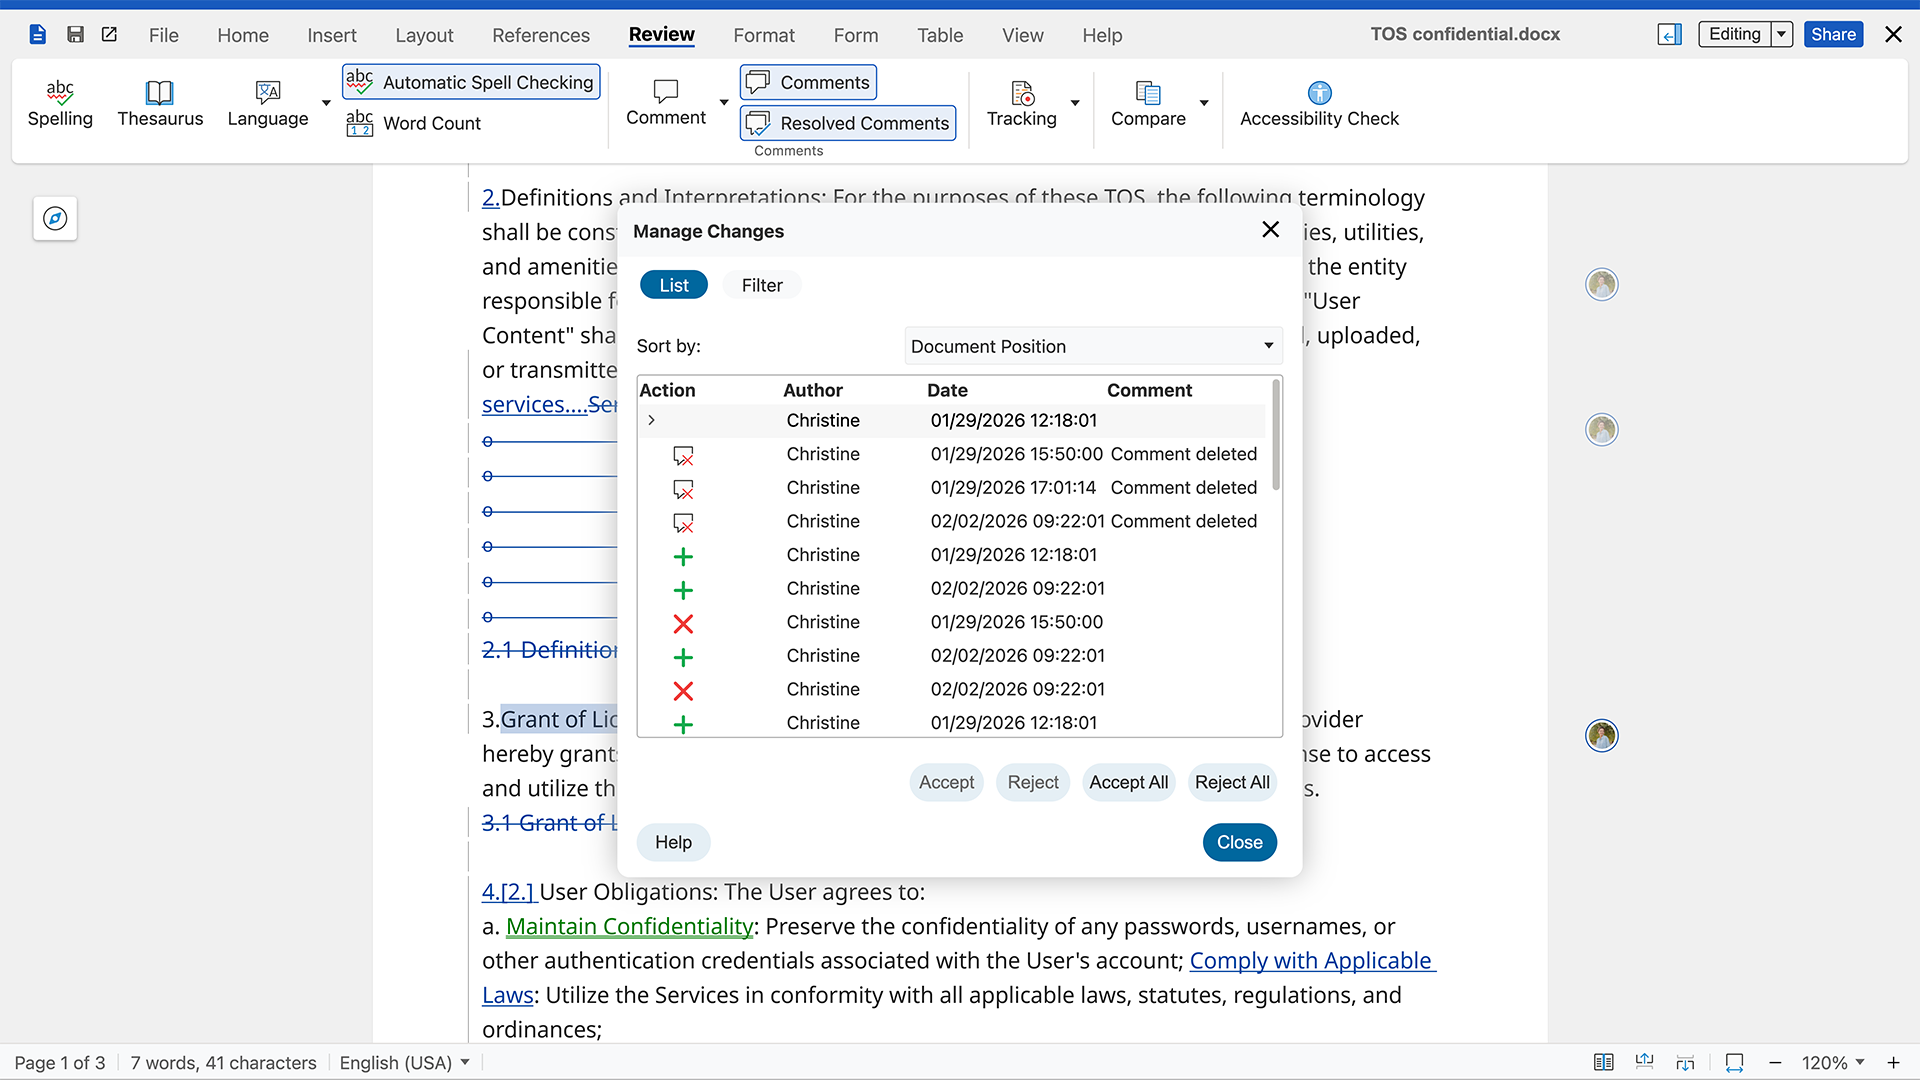This screenshot has width=1920, height=1080.
Task: Open the Navigator compass button
Action: tap(55, 218)
